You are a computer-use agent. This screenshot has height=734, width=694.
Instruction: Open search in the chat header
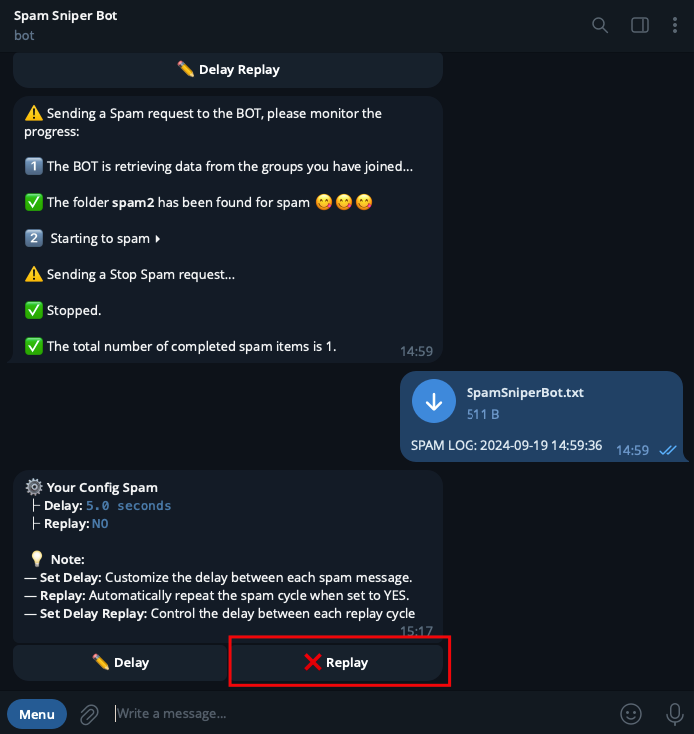click(x=599, y=25)
